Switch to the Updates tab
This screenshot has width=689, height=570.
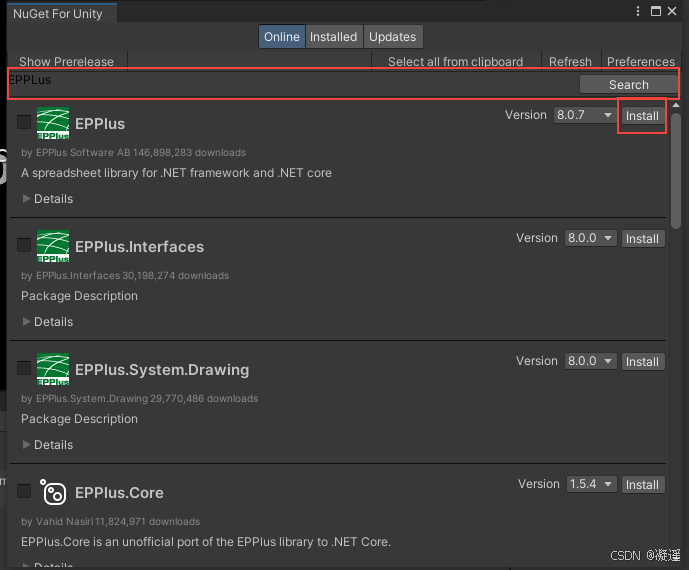point(393,36)
